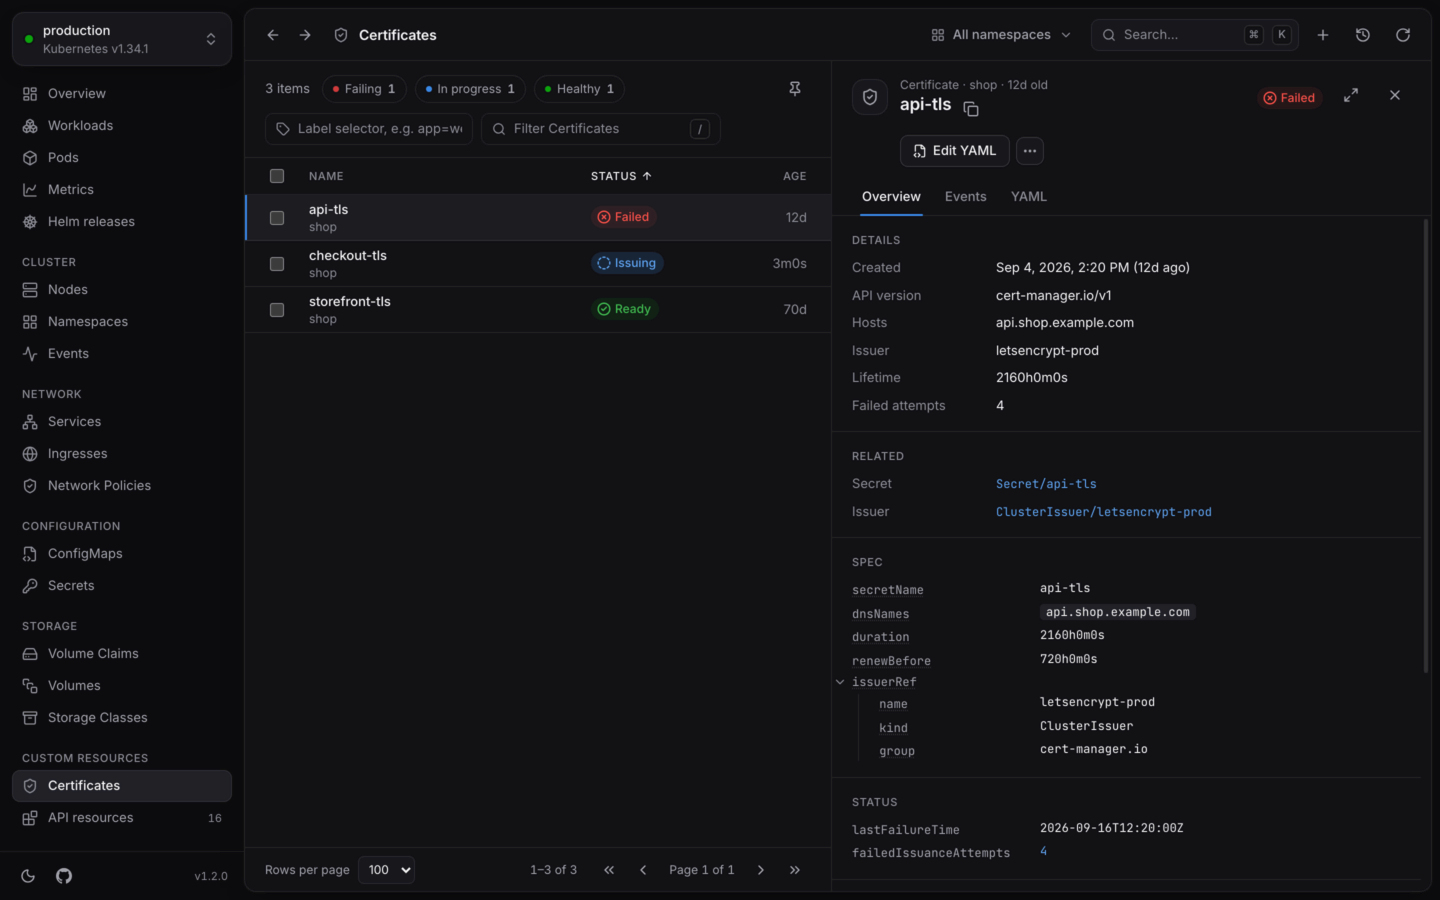
Task: Copy the api-tls name
Action: coord(971,108)
